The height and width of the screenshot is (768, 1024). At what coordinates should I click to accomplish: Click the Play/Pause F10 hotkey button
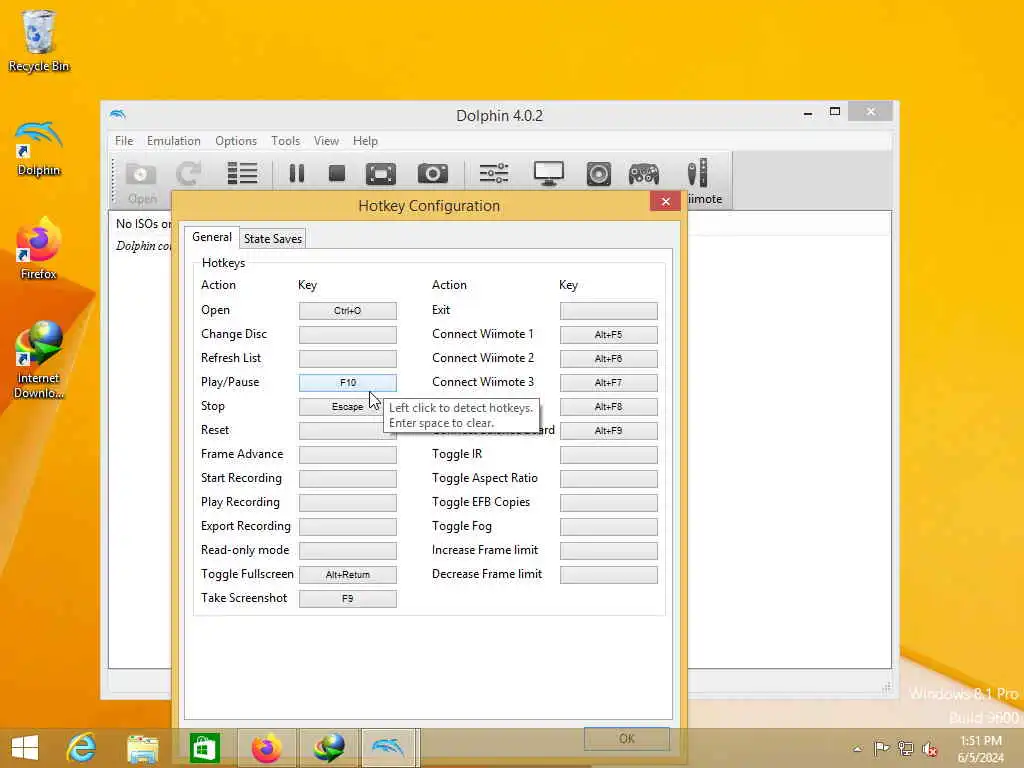[347, 383]
